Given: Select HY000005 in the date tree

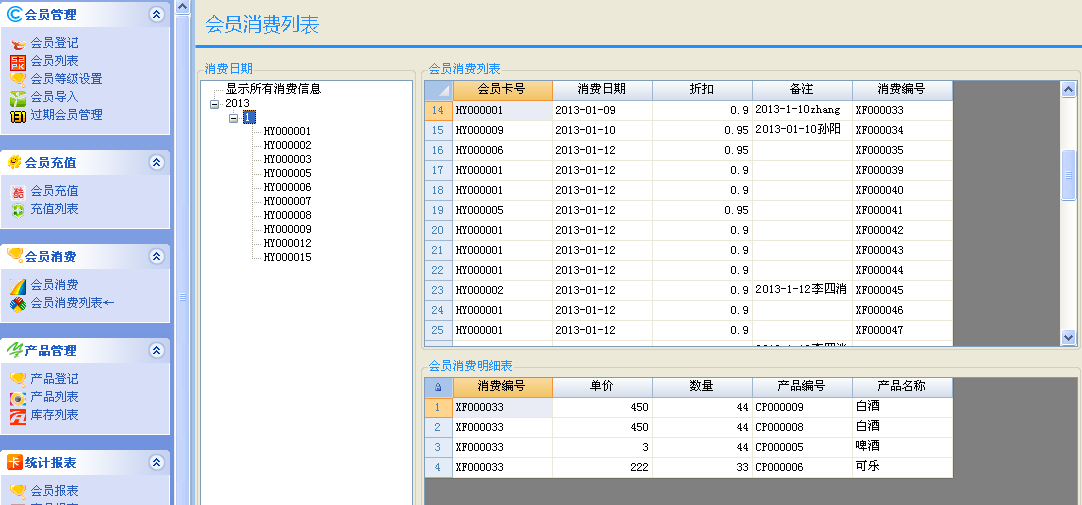Looking at the screenshot, I should click(x=287, y=173).
